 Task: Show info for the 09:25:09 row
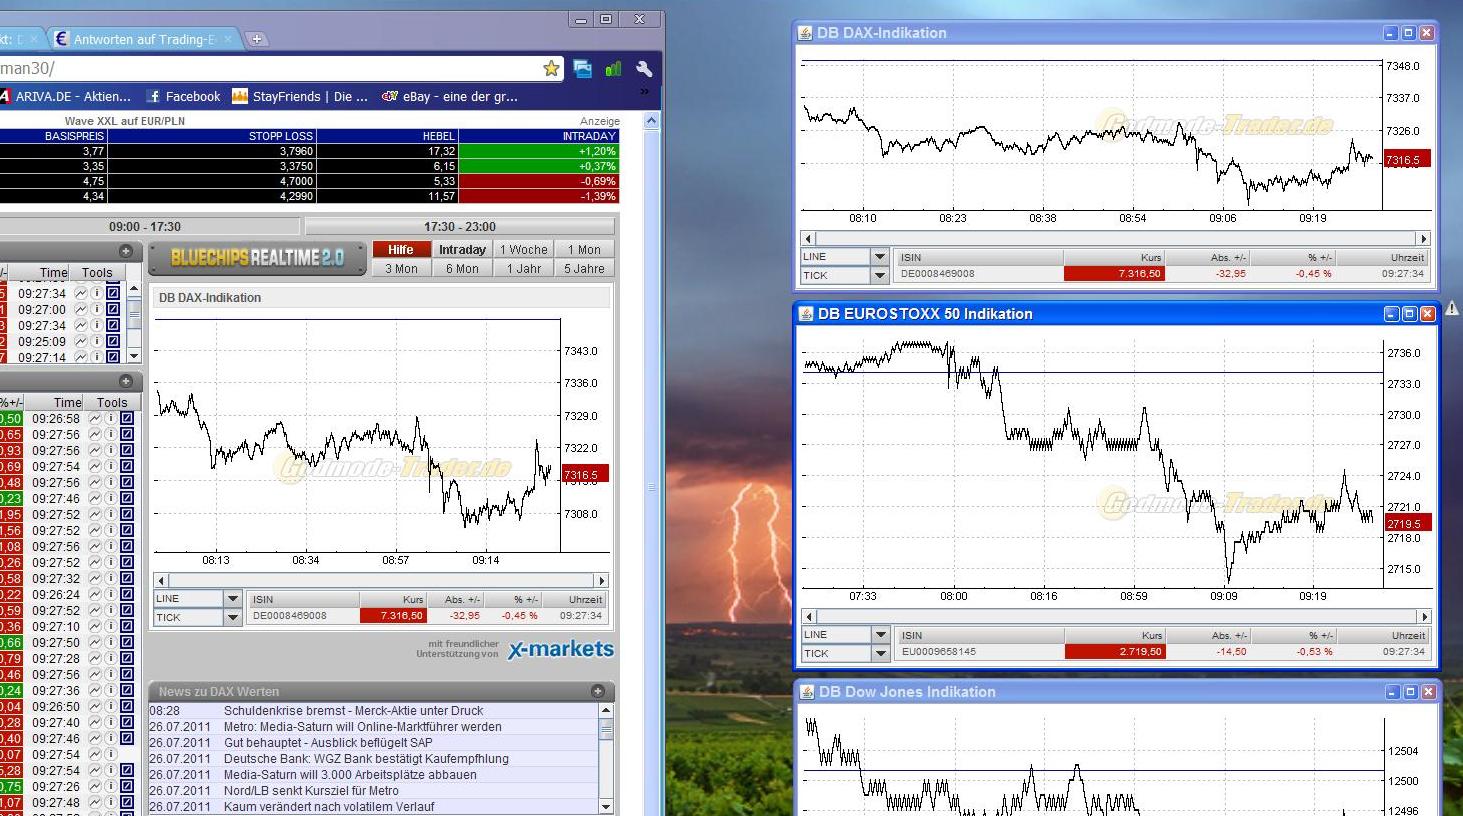click(97, 341)
